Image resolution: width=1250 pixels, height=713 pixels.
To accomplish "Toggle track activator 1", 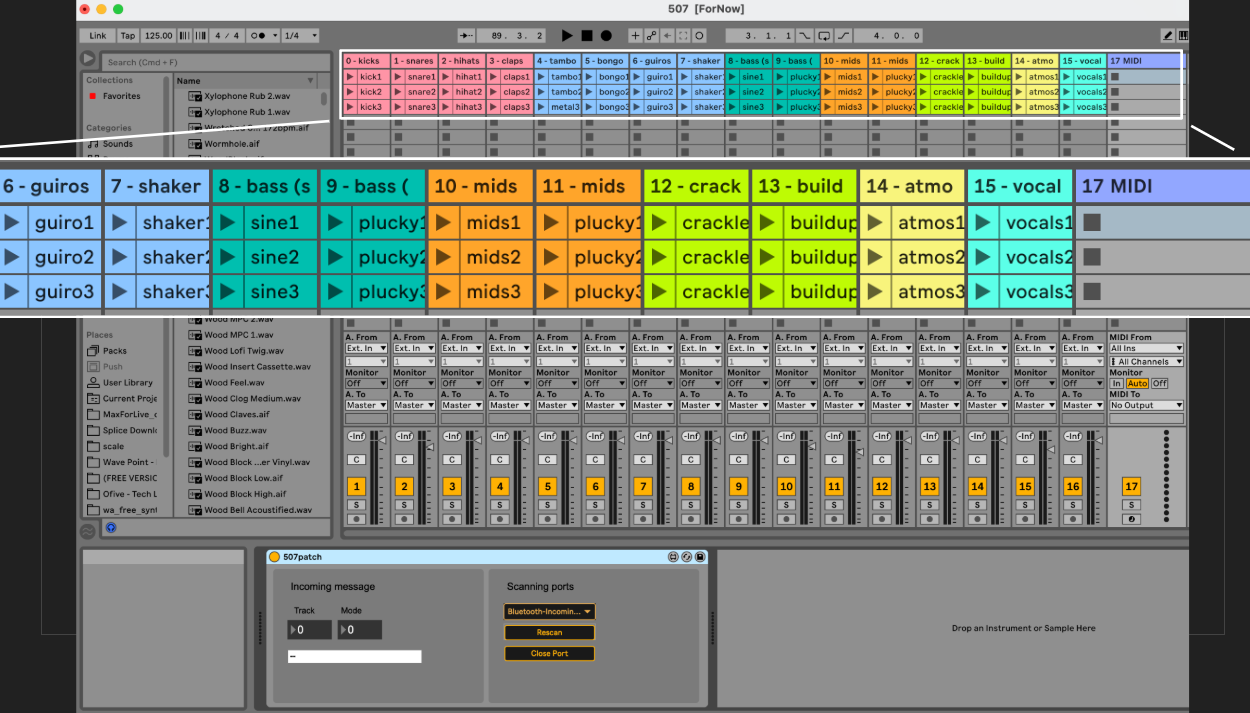I will [355, 487].
